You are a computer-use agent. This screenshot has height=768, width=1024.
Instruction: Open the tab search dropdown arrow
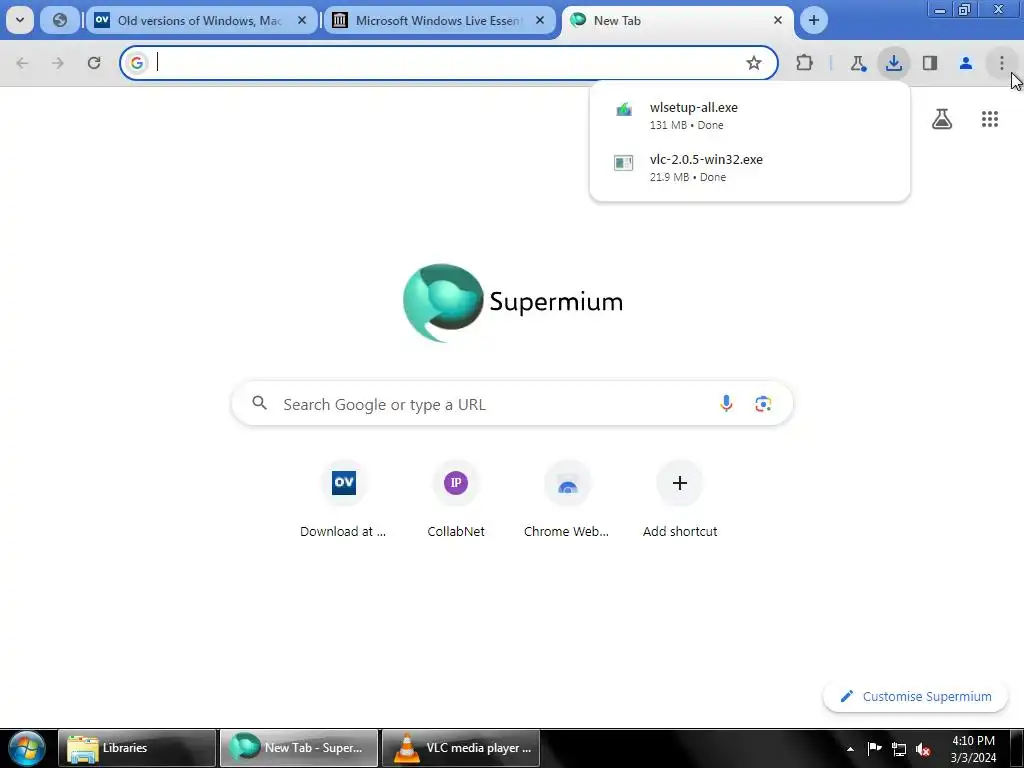(x=20, y=20)
